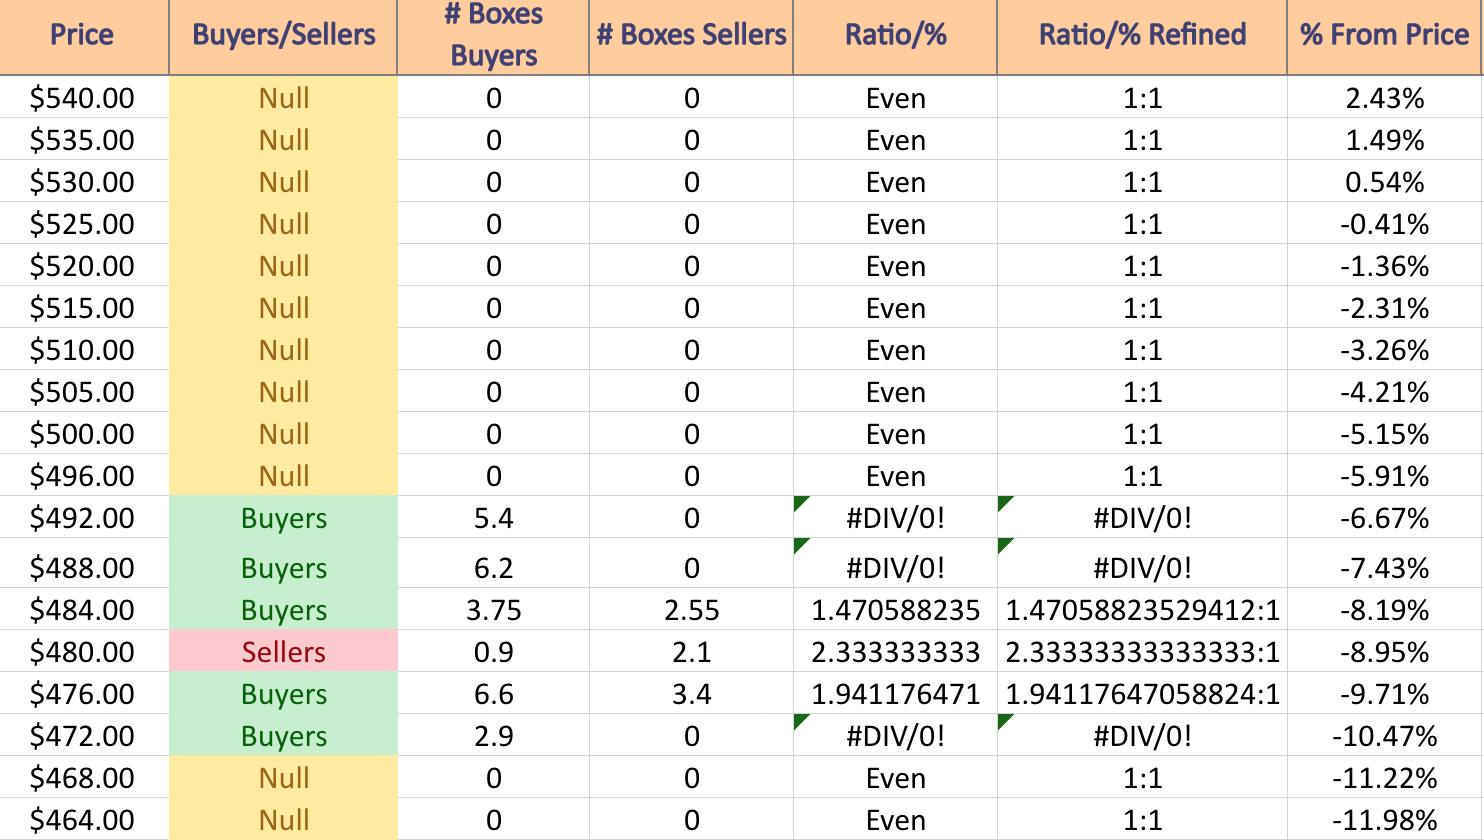Select the 2.333333333 ratio cell
The image size is (1484, 840).
895,651
